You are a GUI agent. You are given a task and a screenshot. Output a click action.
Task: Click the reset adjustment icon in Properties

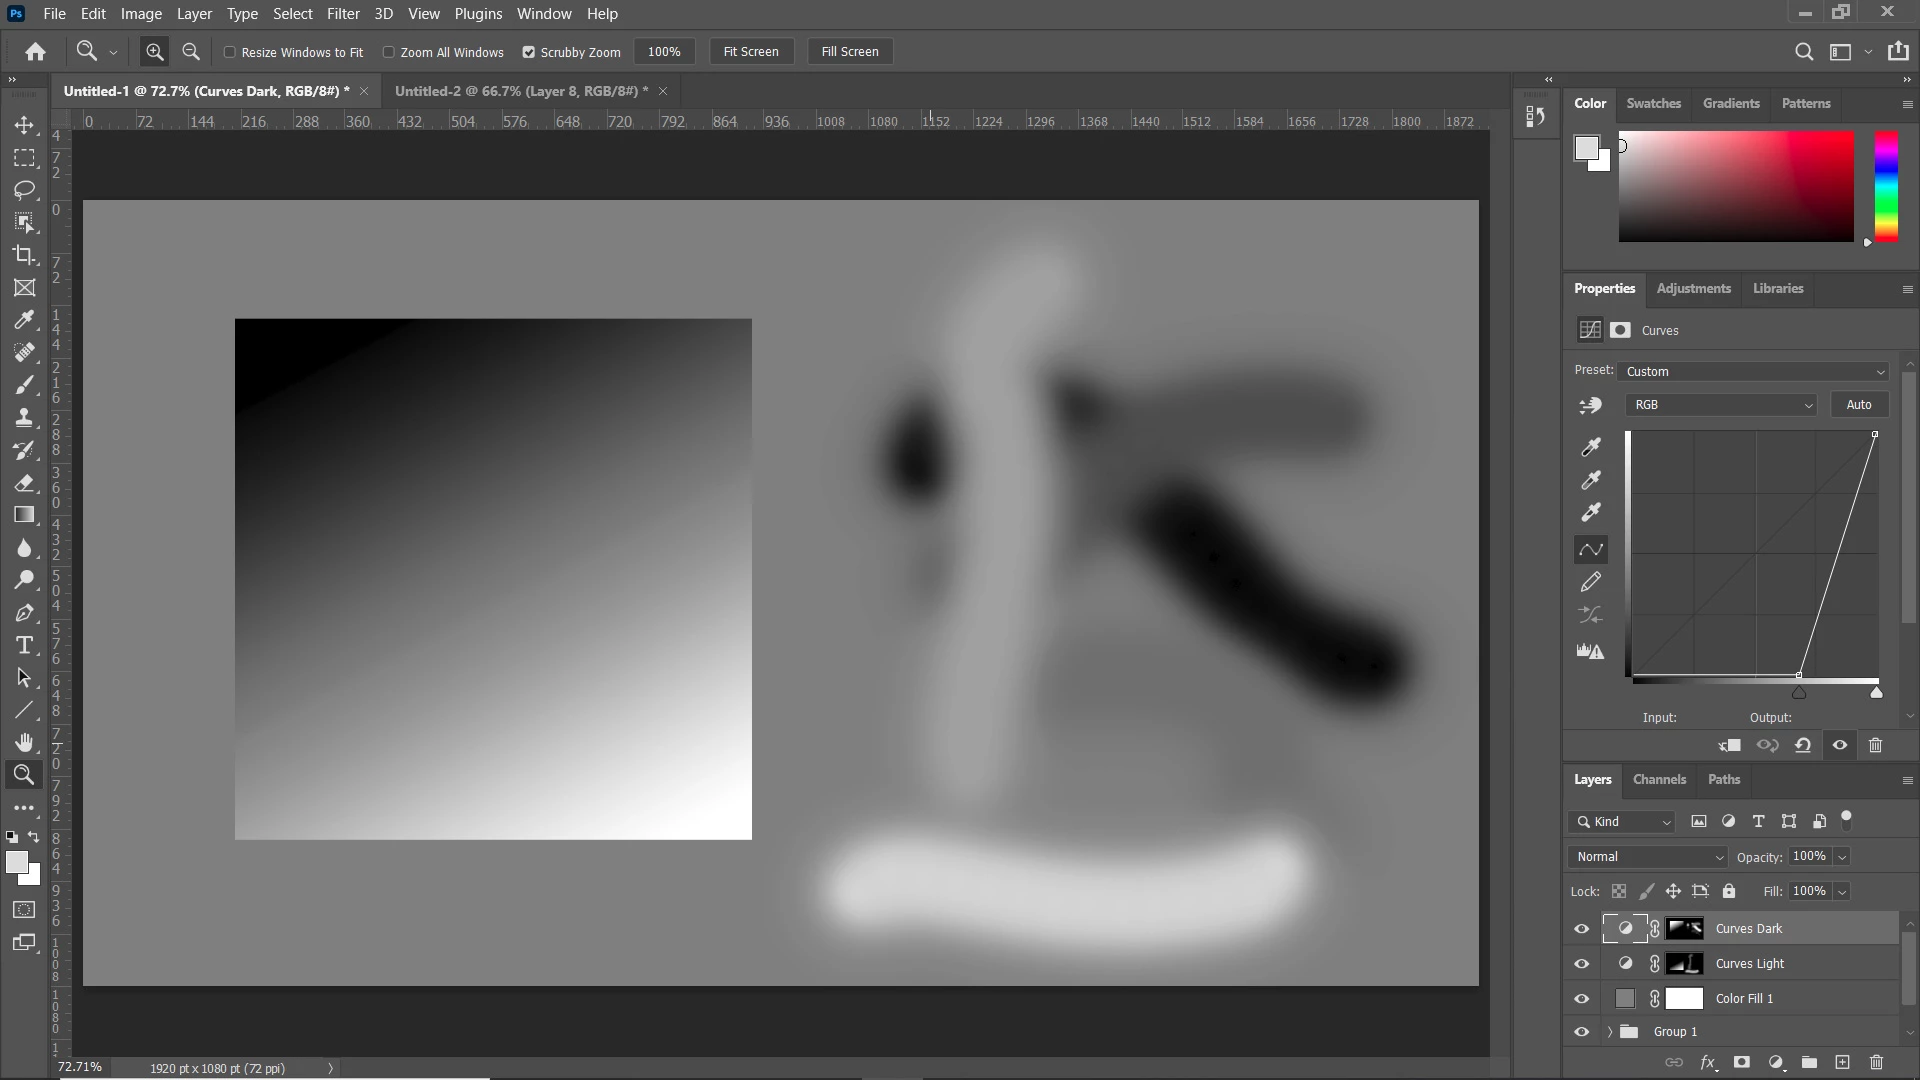[1803, 745]
